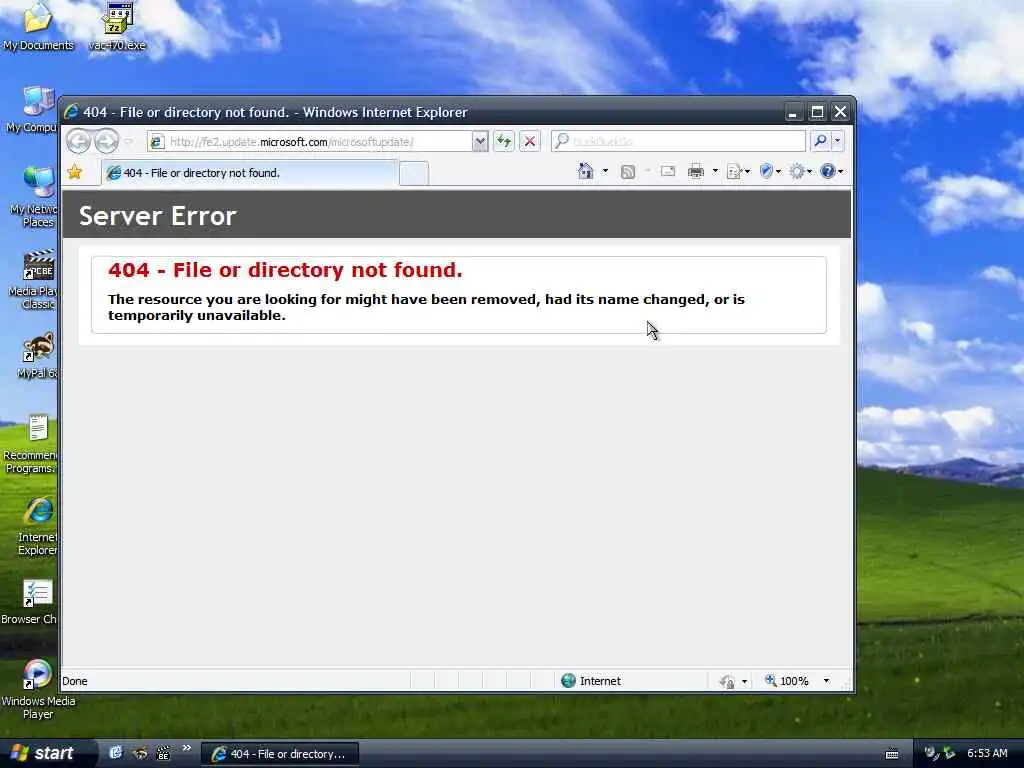Open a new blank tab

click(413, 174)
